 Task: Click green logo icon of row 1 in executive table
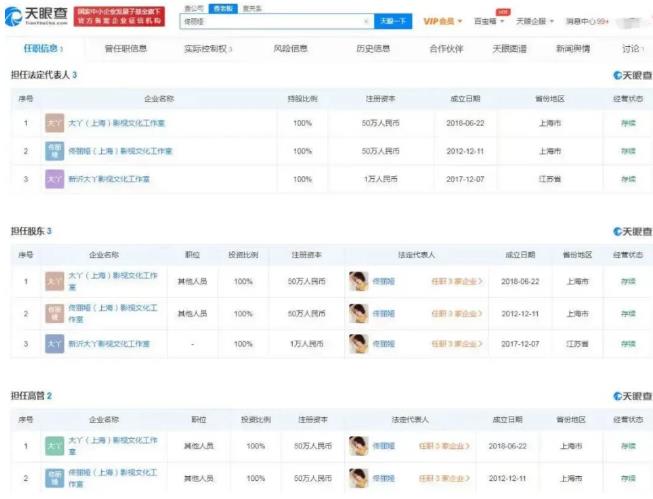55,446
